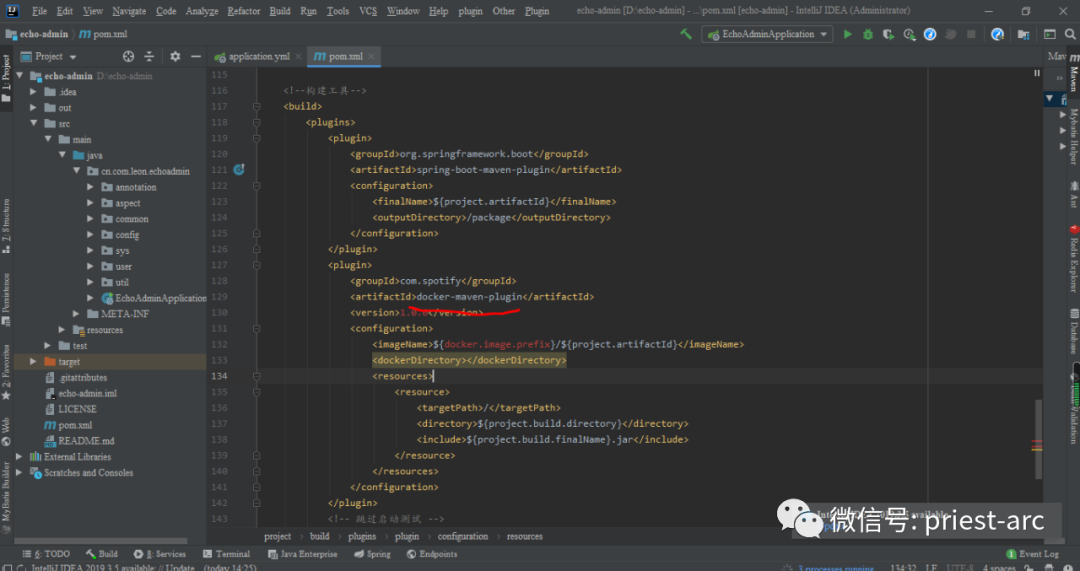Collapse the echo-admin root project node
Image resolution: width=1080 pixels, height=571 pixels.
point(19,76)
